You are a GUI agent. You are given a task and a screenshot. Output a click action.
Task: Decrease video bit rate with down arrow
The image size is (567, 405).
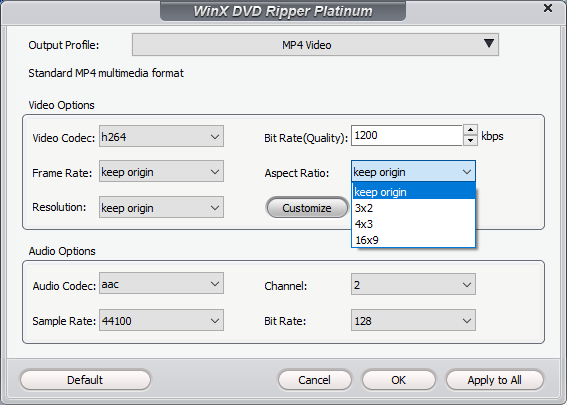(470, 140)
